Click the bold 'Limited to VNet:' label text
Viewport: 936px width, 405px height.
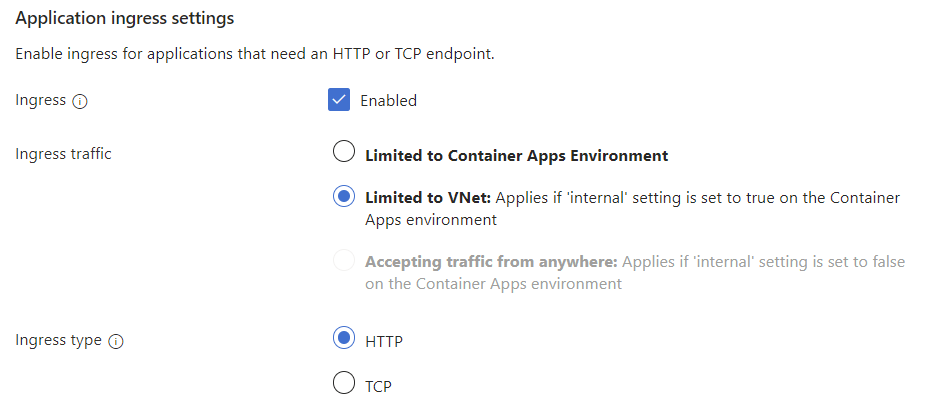click(427, 198)
